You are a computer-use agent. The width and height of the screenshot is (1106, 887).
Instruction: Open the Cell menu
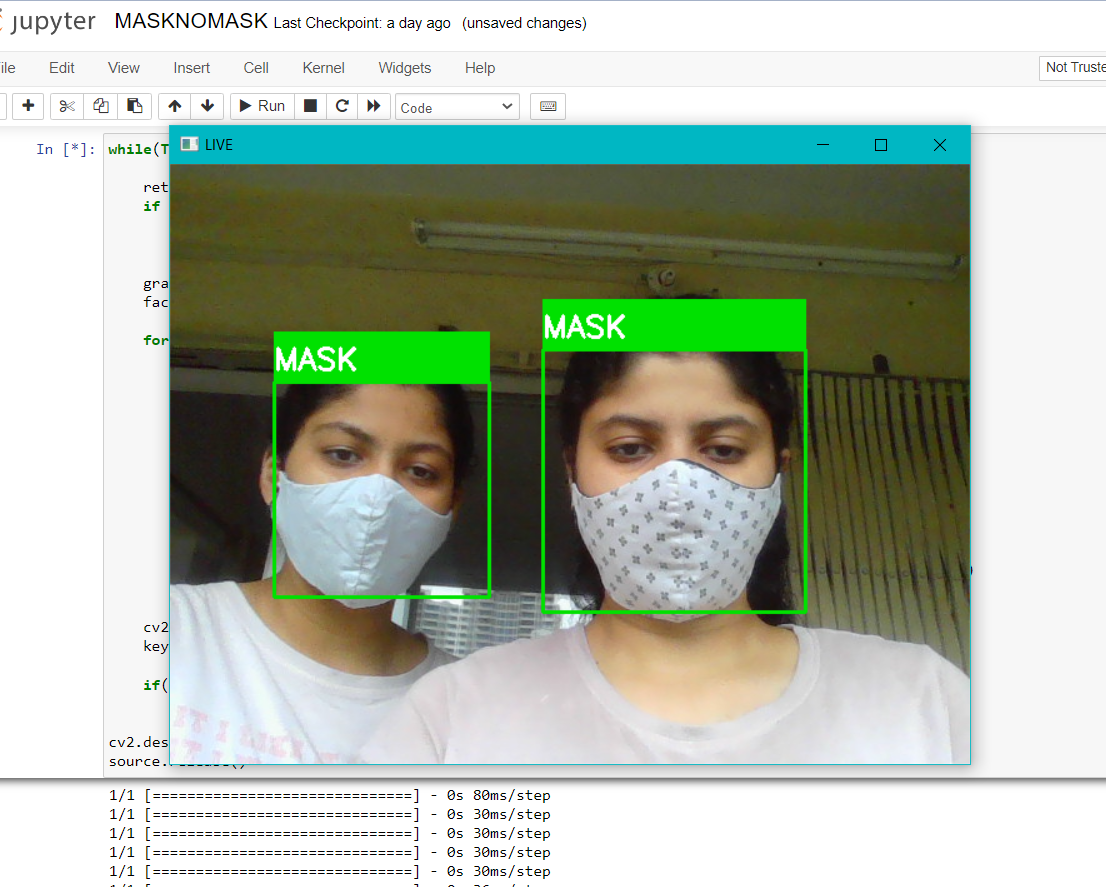coord(255,68)
